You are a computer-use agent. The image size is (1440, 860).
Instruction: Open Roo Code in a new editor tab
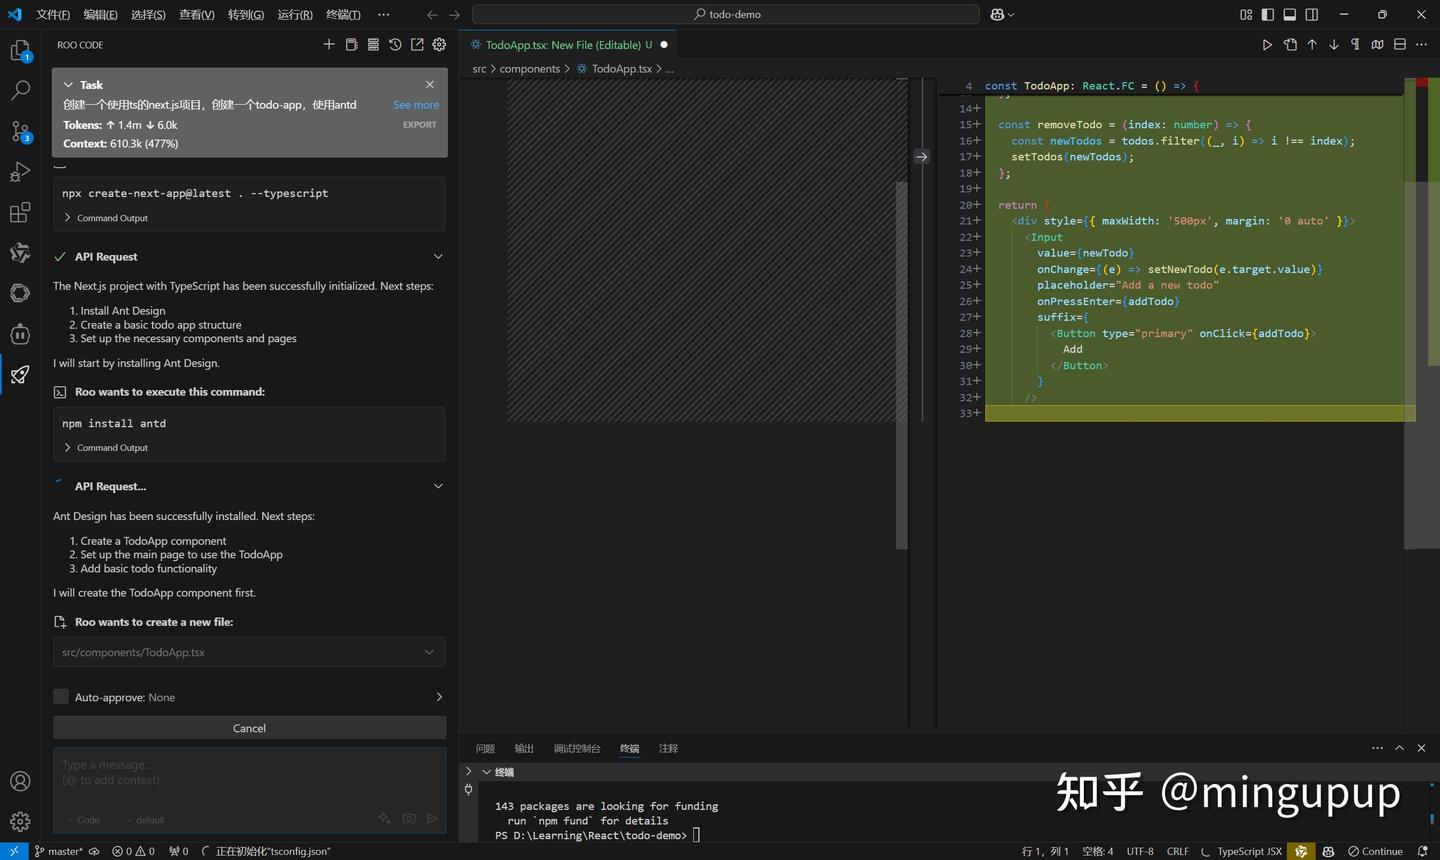pos(416,44)
